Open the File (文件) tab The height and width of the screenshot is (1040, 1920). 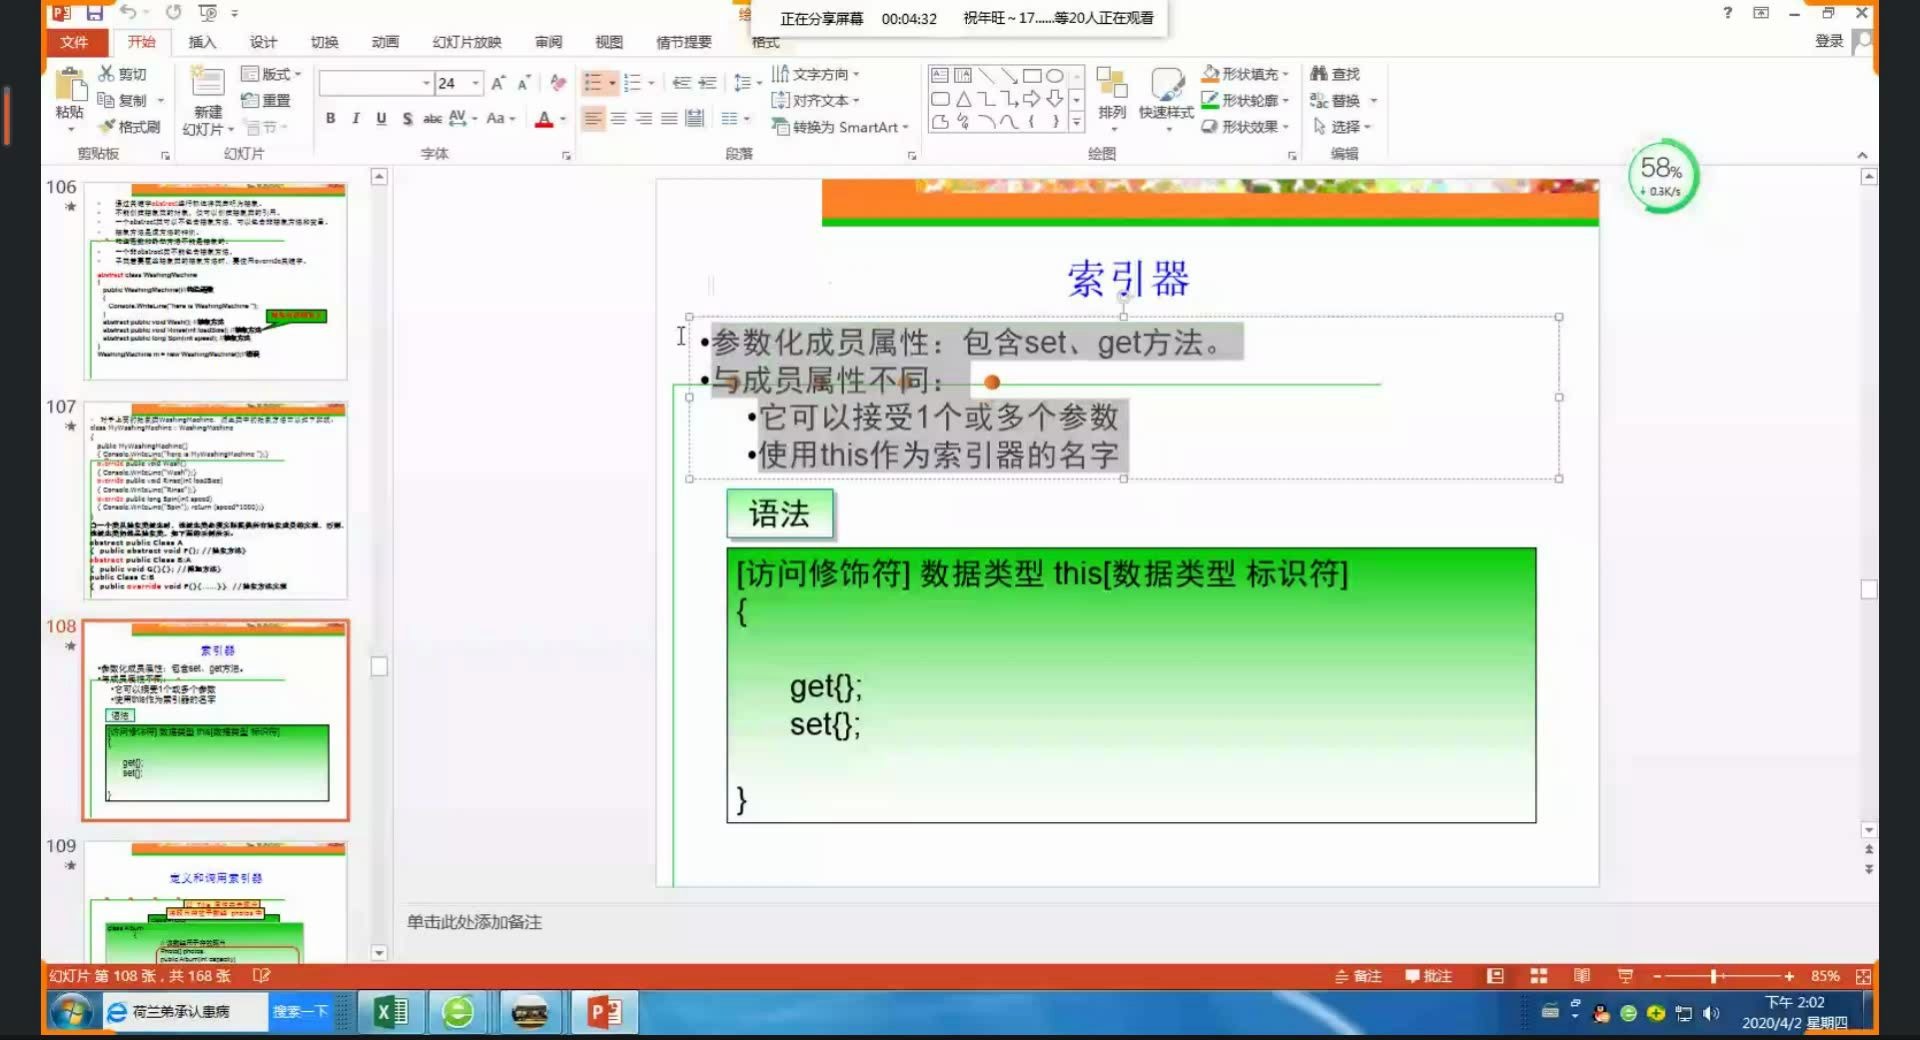click(x=74, y=42)
